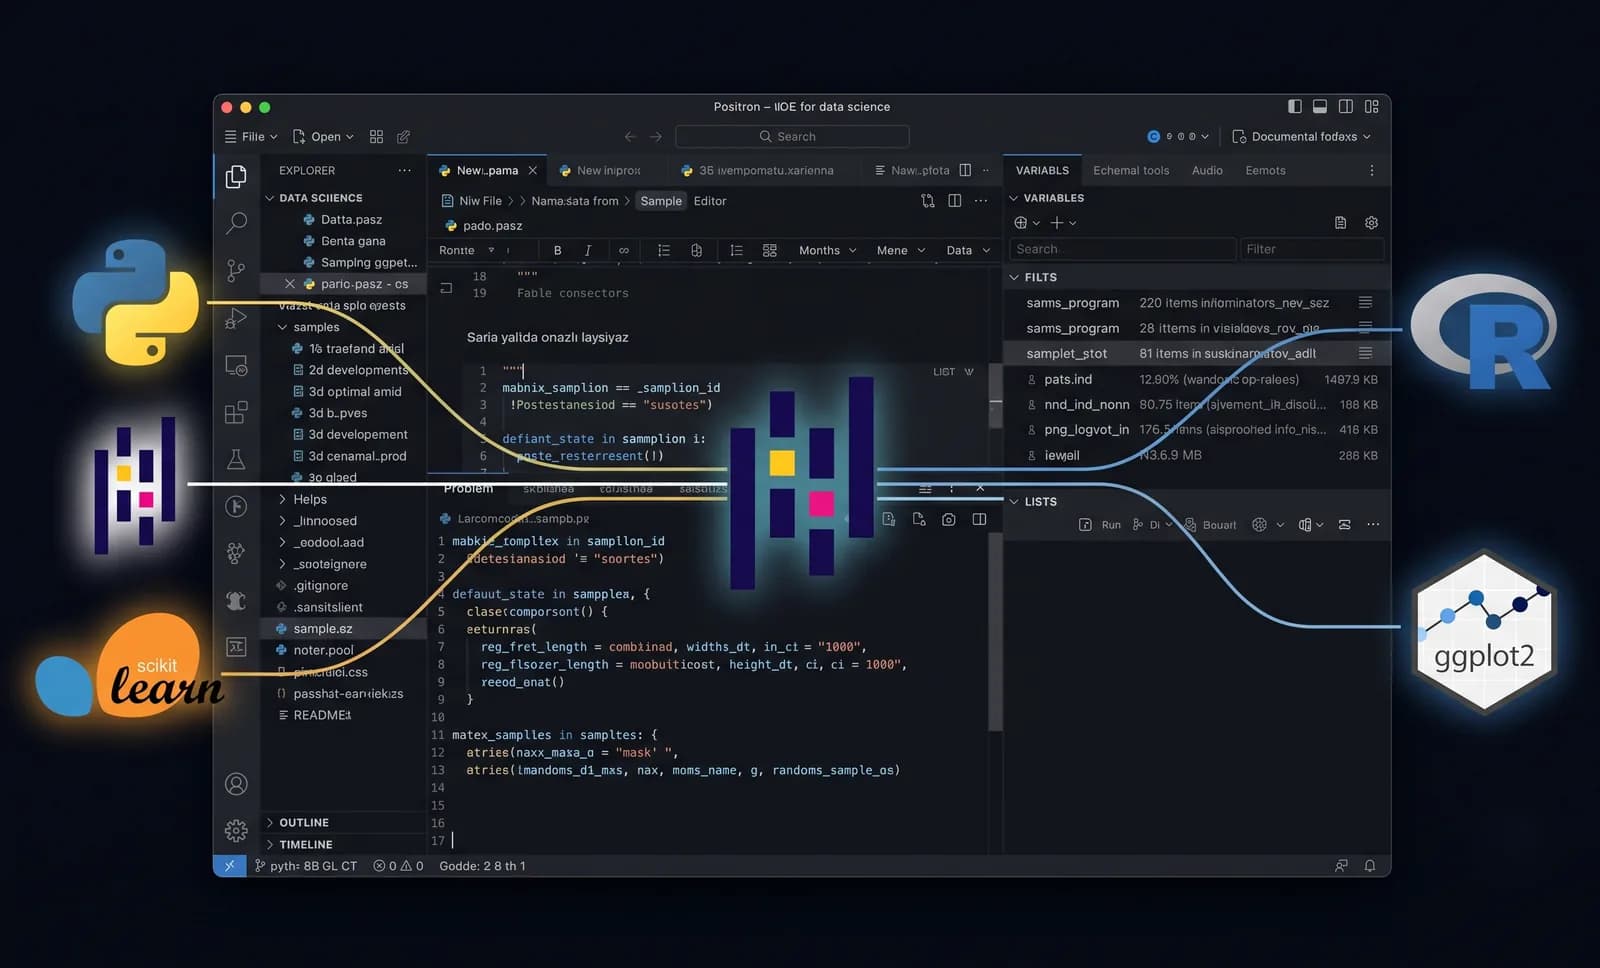Screen dimensions: 1600x968
Task: Click the camera icon in lower panel
Action: (x=949, y=519)
